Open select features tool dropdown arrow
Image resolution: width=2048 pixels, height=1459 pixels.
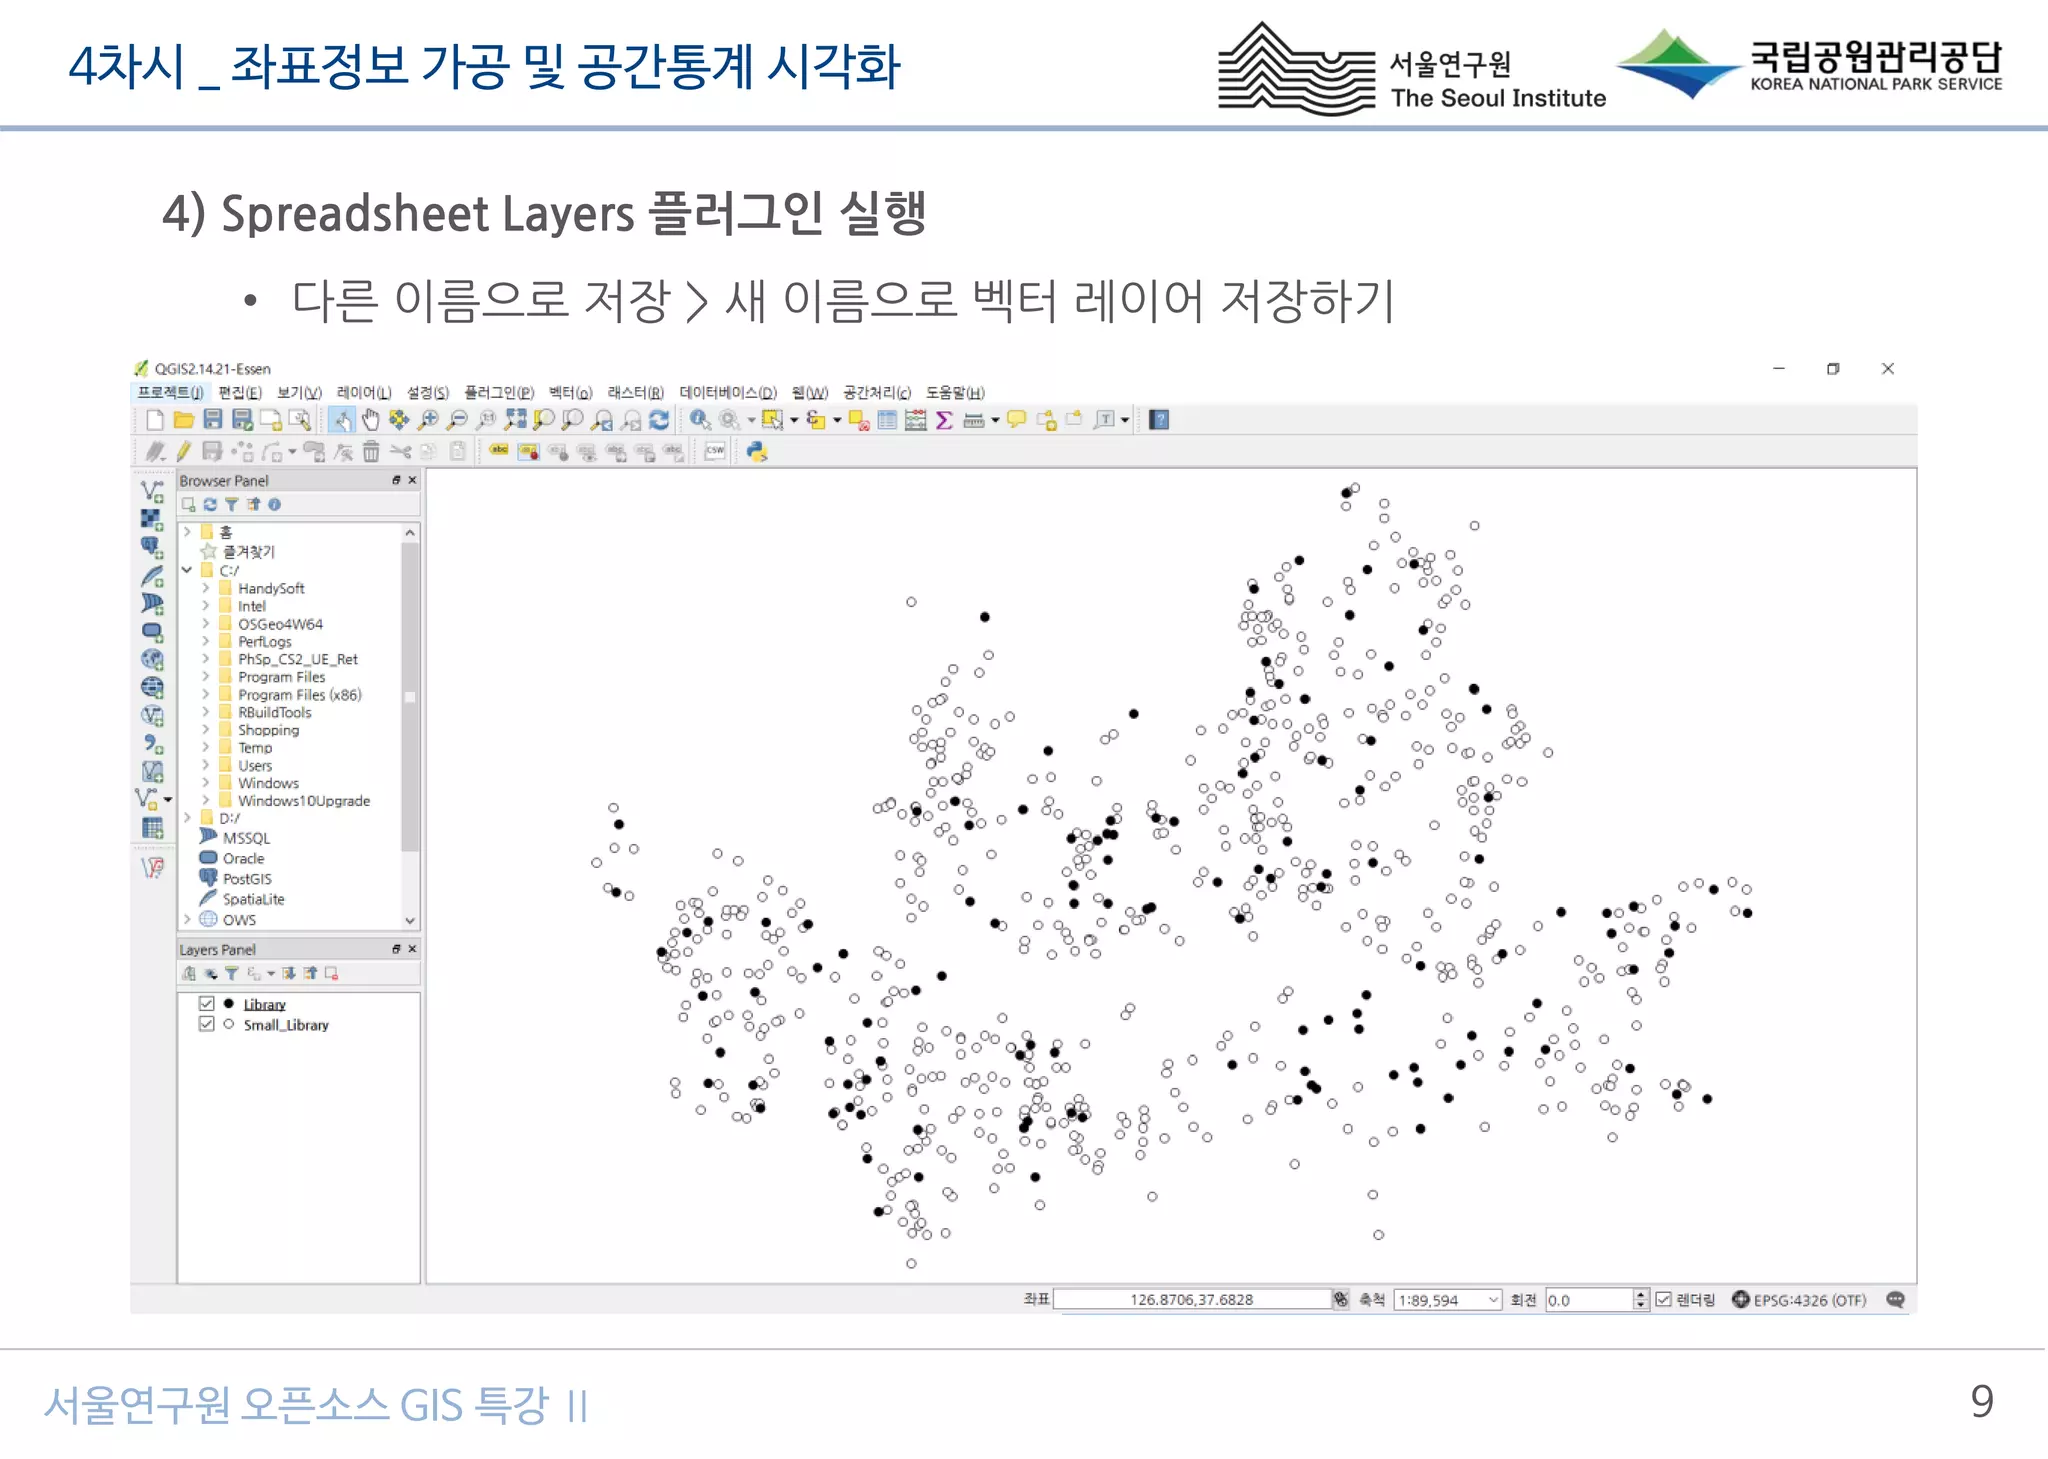(x=794, y=420)
